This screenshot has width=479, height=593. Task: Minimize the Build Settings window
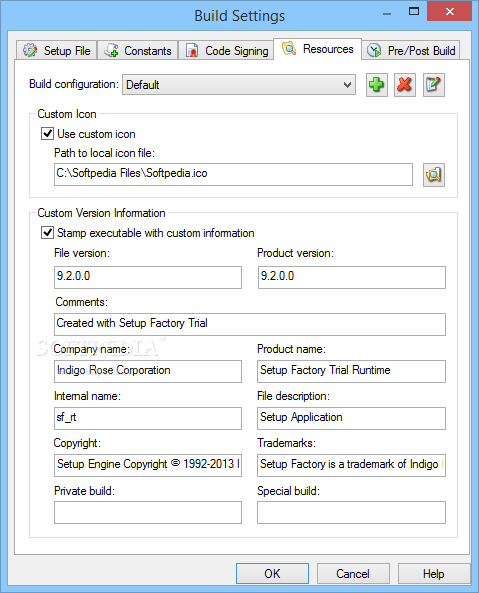387,13
